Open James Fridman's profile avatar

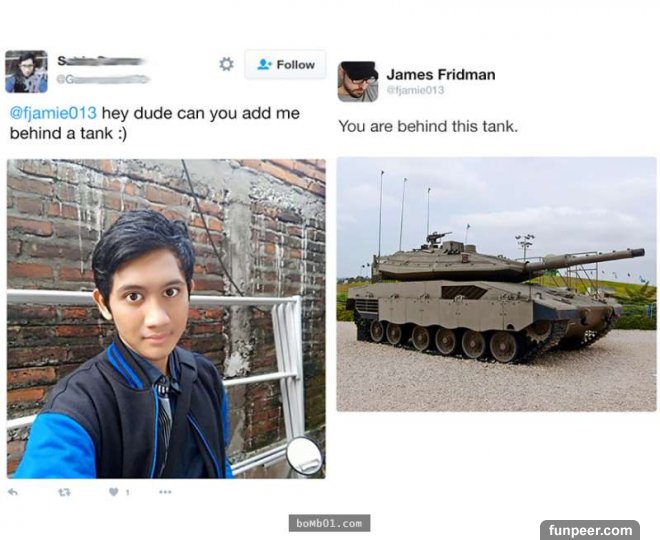click(358, 82)
